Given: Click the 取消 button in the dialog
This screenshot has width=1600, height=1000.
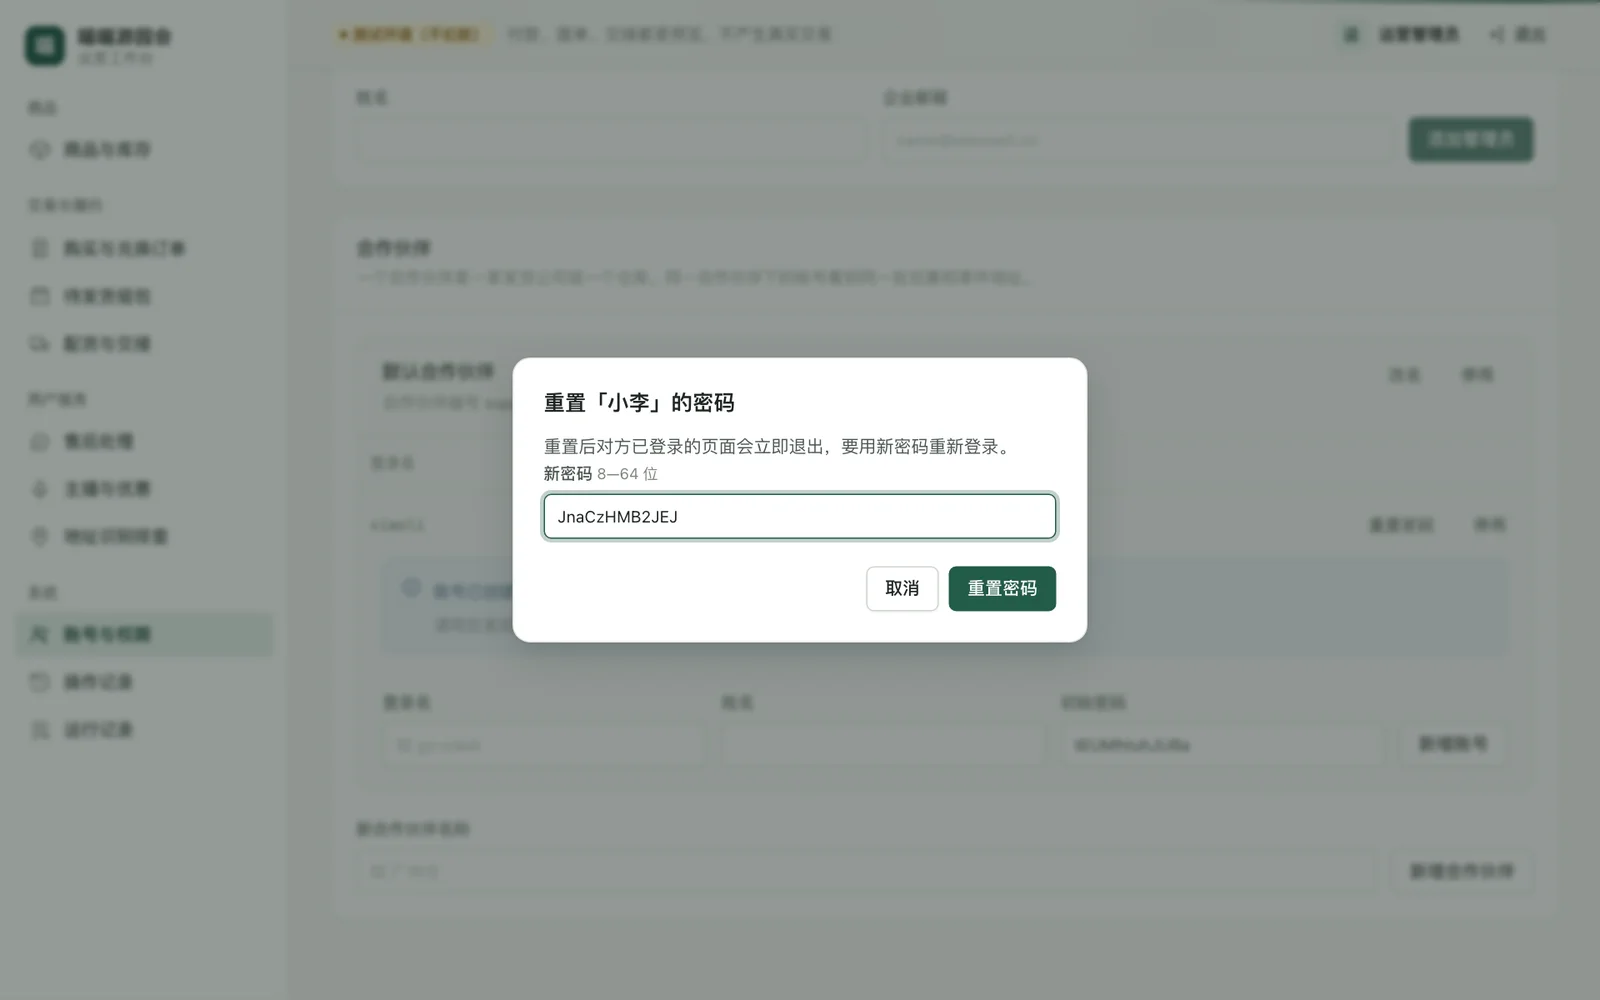Looking at the screenshot, I should tap(902, 588).
